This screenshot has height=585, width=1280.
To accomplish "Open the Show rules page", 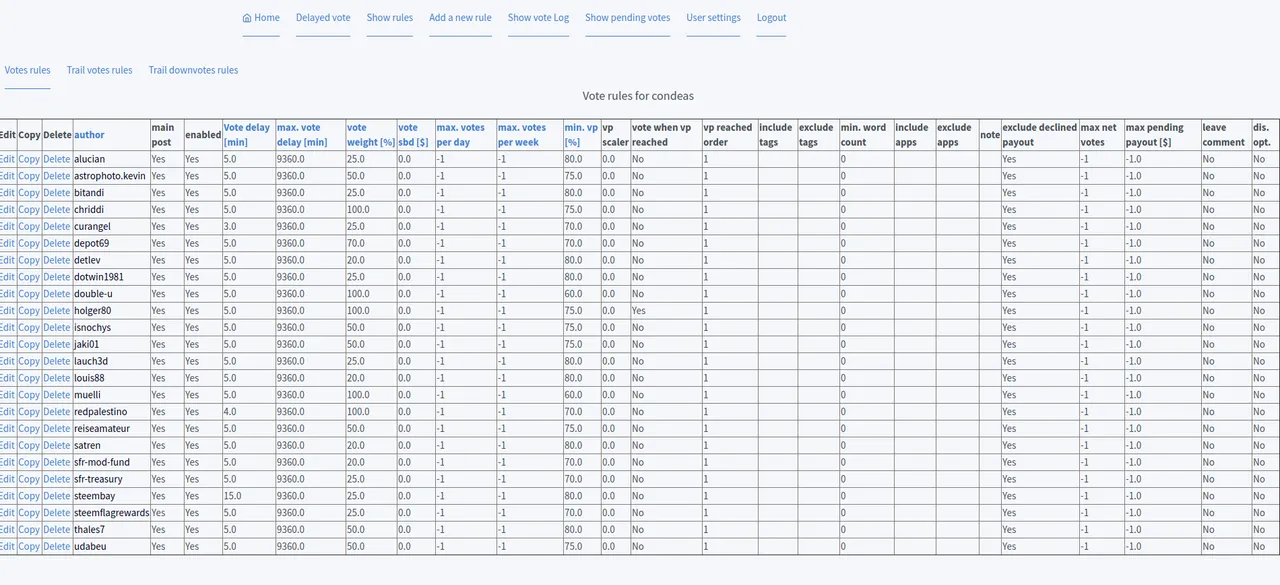I will tap(390, 18).
